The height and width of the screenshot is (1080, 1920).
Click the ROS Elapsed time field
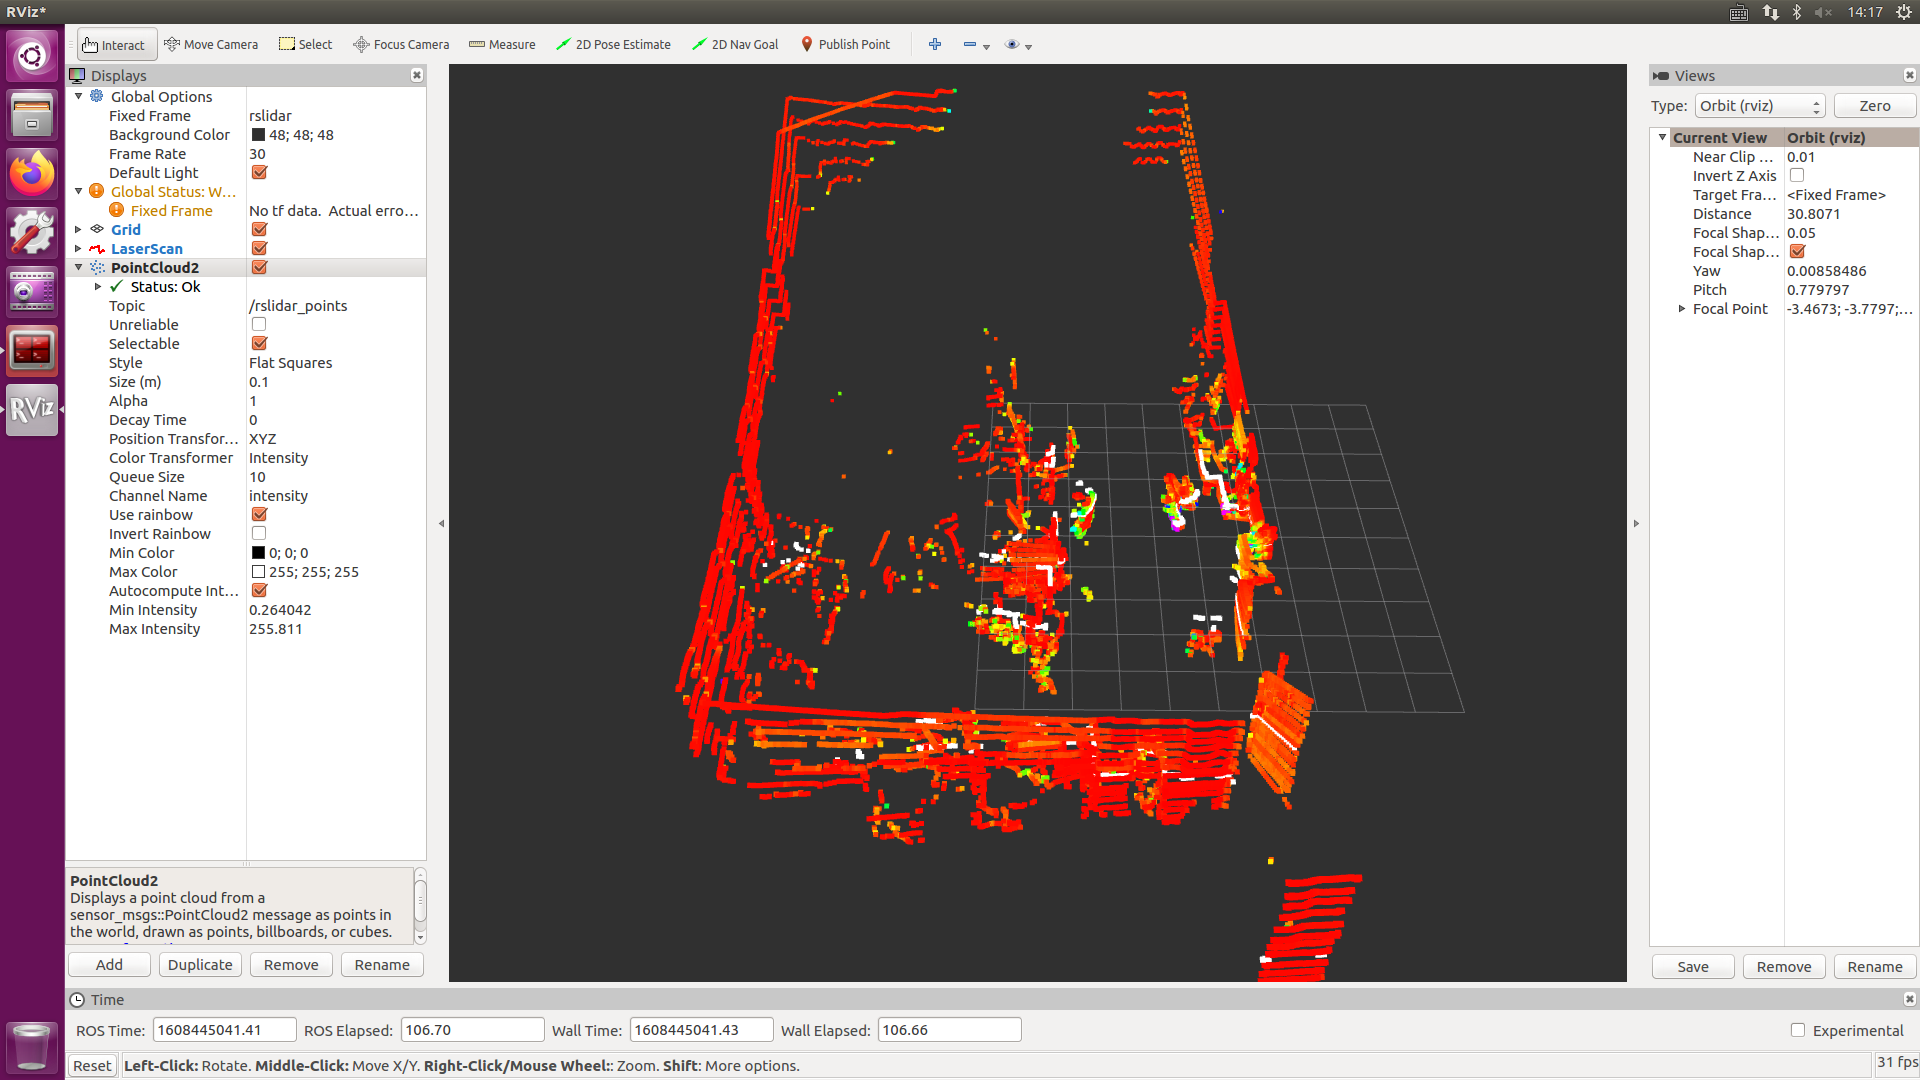[x=472, y=1030]
